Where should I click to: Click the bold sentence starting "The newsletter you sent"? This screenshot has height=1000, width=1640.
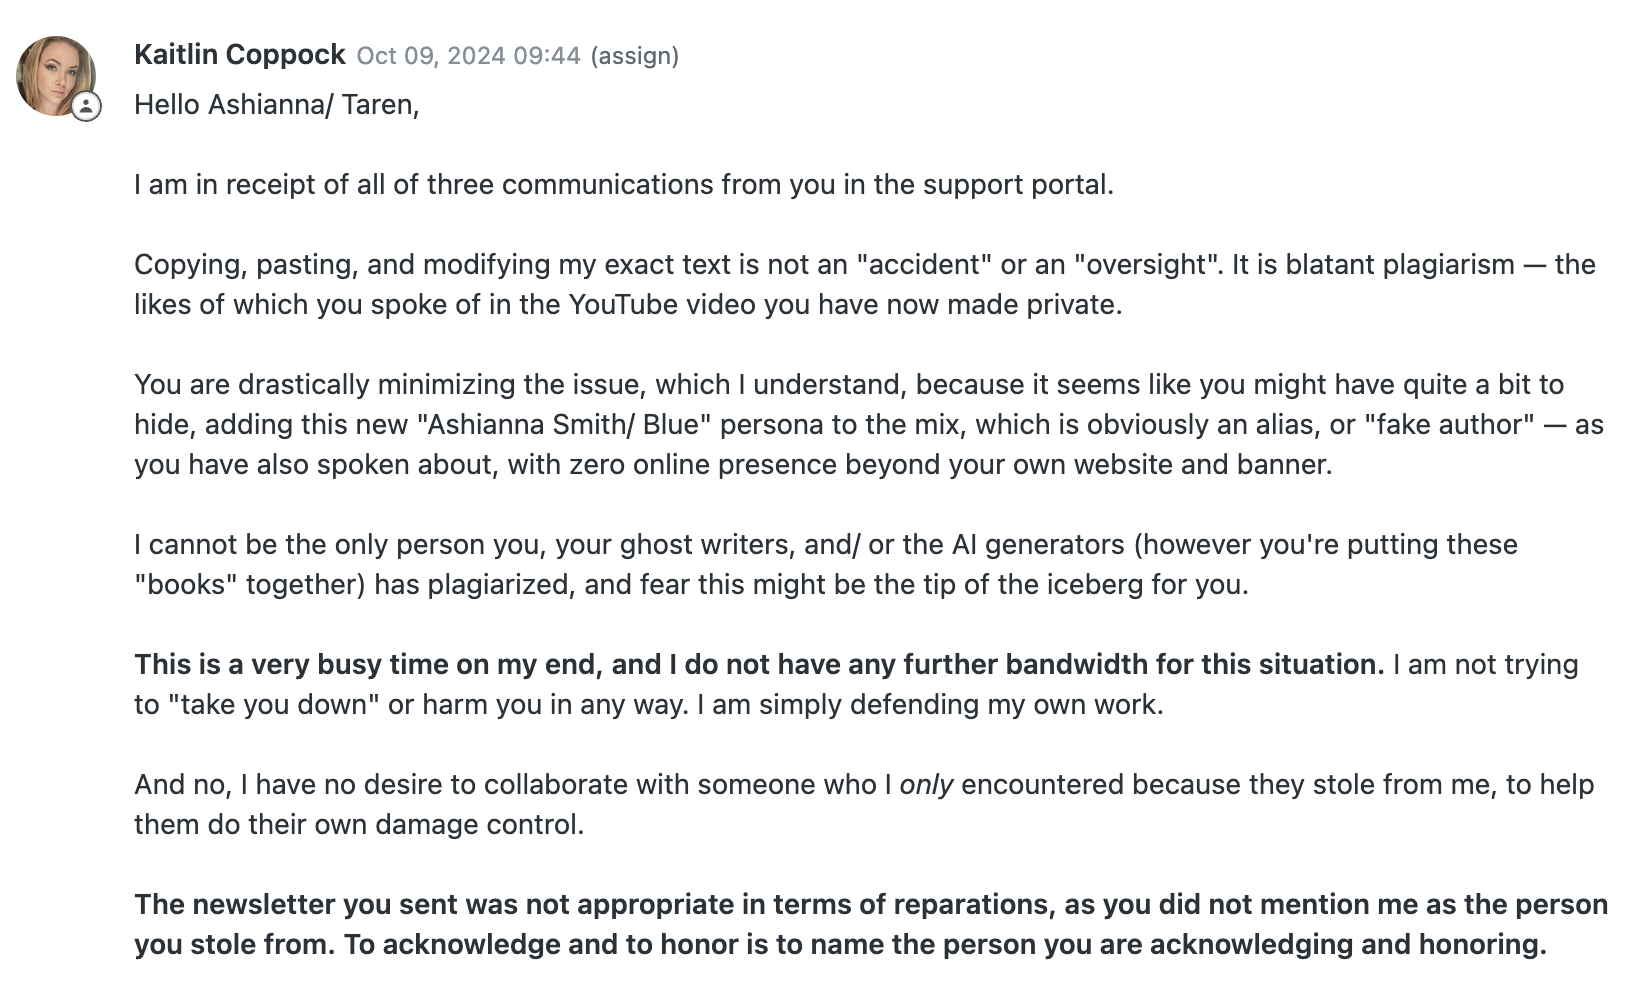tap(870, 905)
